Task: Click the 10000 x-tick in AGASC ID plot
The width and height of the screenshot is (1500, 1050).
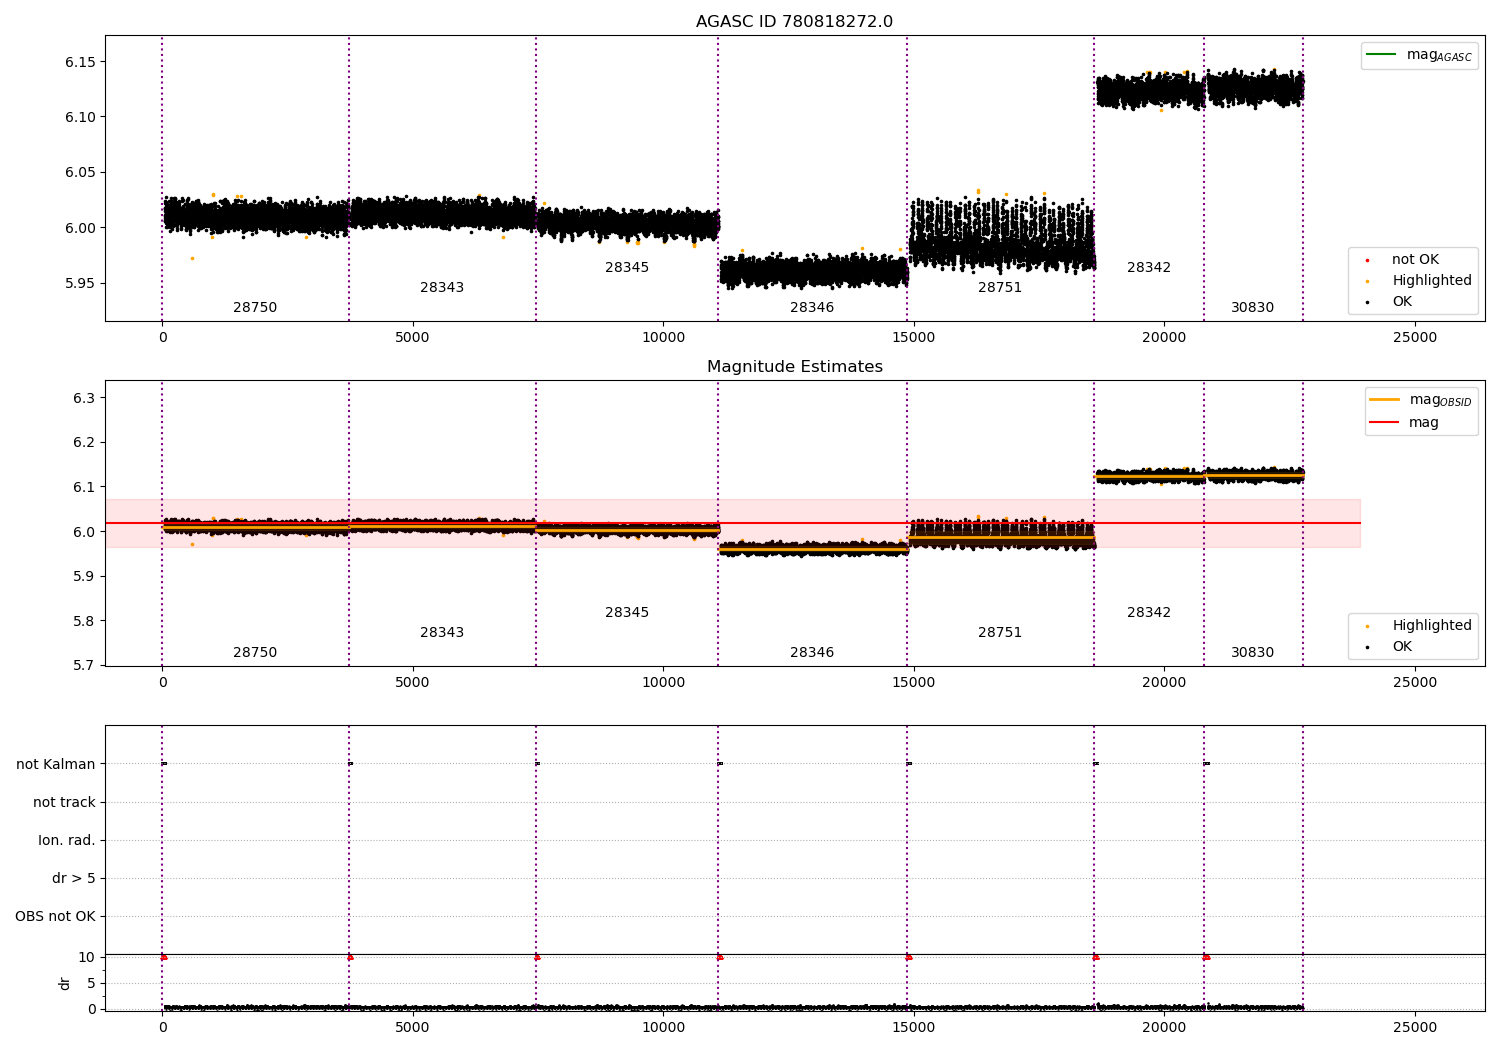Action: tap(663, 337)
